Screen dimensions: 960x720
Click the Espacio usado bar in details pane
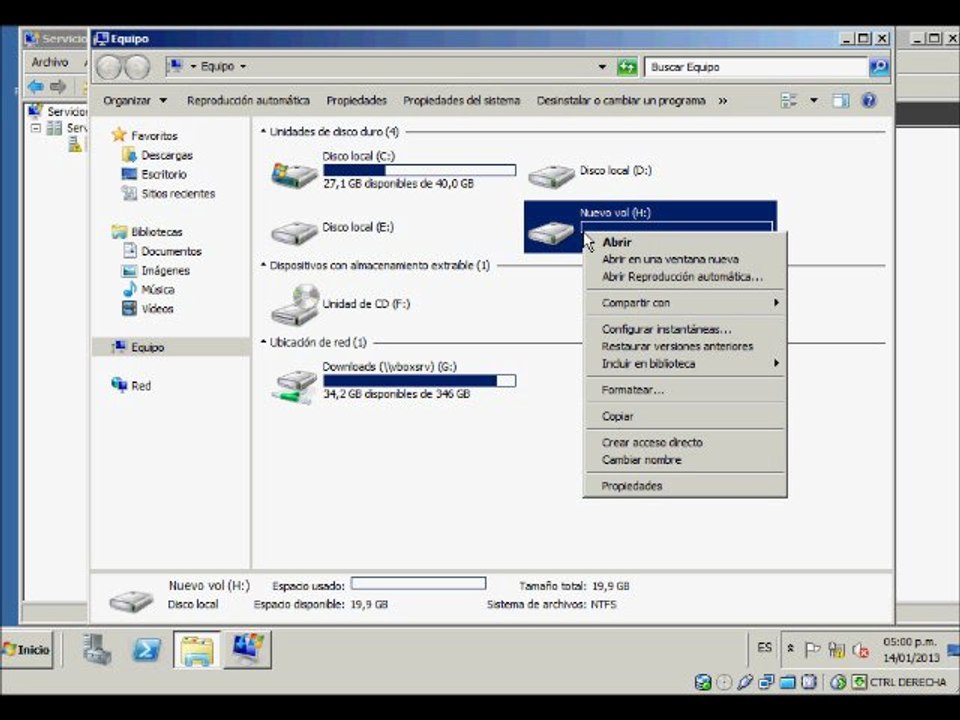tap(418, 583)
